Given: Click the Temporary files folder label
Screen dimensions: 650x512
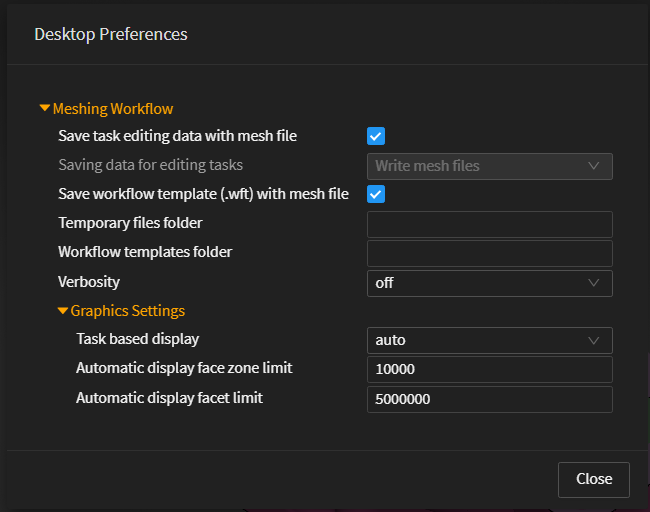Looking at the screenshot, I should point(130,223).
